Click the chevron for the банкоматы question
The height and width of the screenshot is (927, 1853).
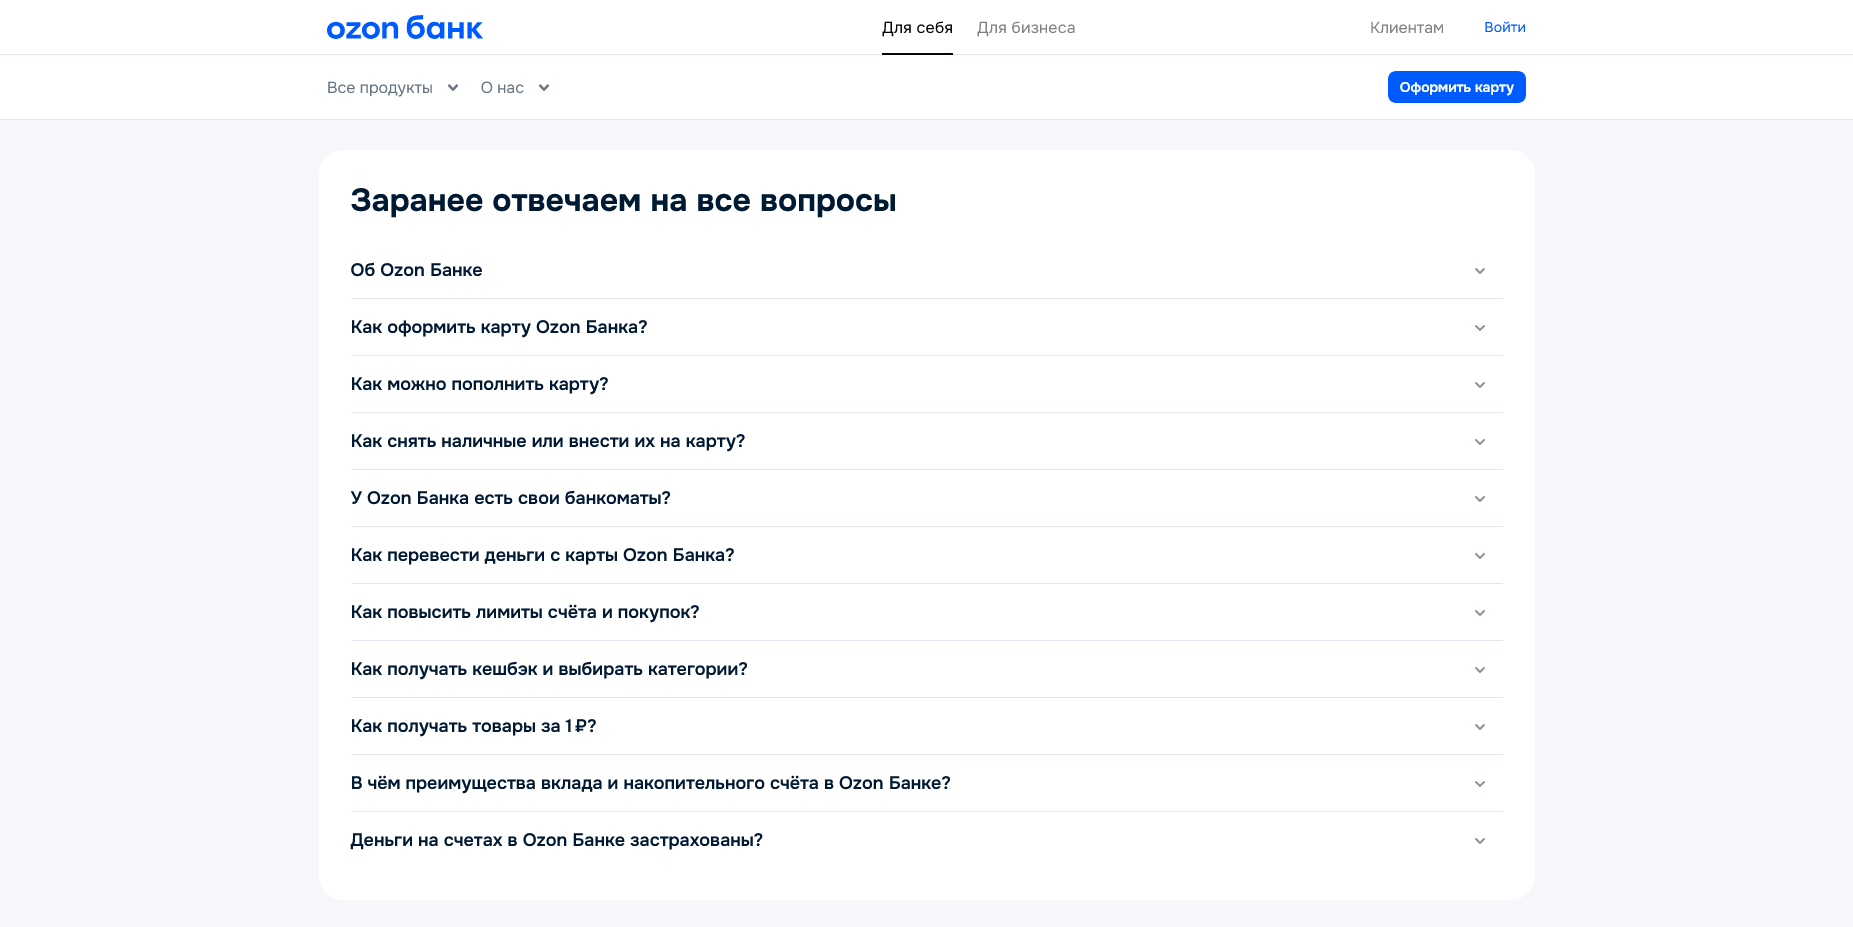(x=1480, y=499)
